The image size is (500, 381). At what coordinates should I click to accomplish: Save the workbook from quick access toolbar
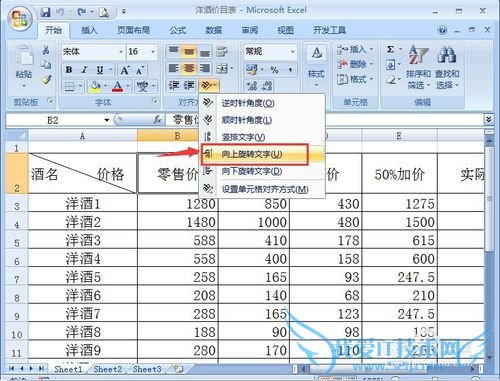45,12
